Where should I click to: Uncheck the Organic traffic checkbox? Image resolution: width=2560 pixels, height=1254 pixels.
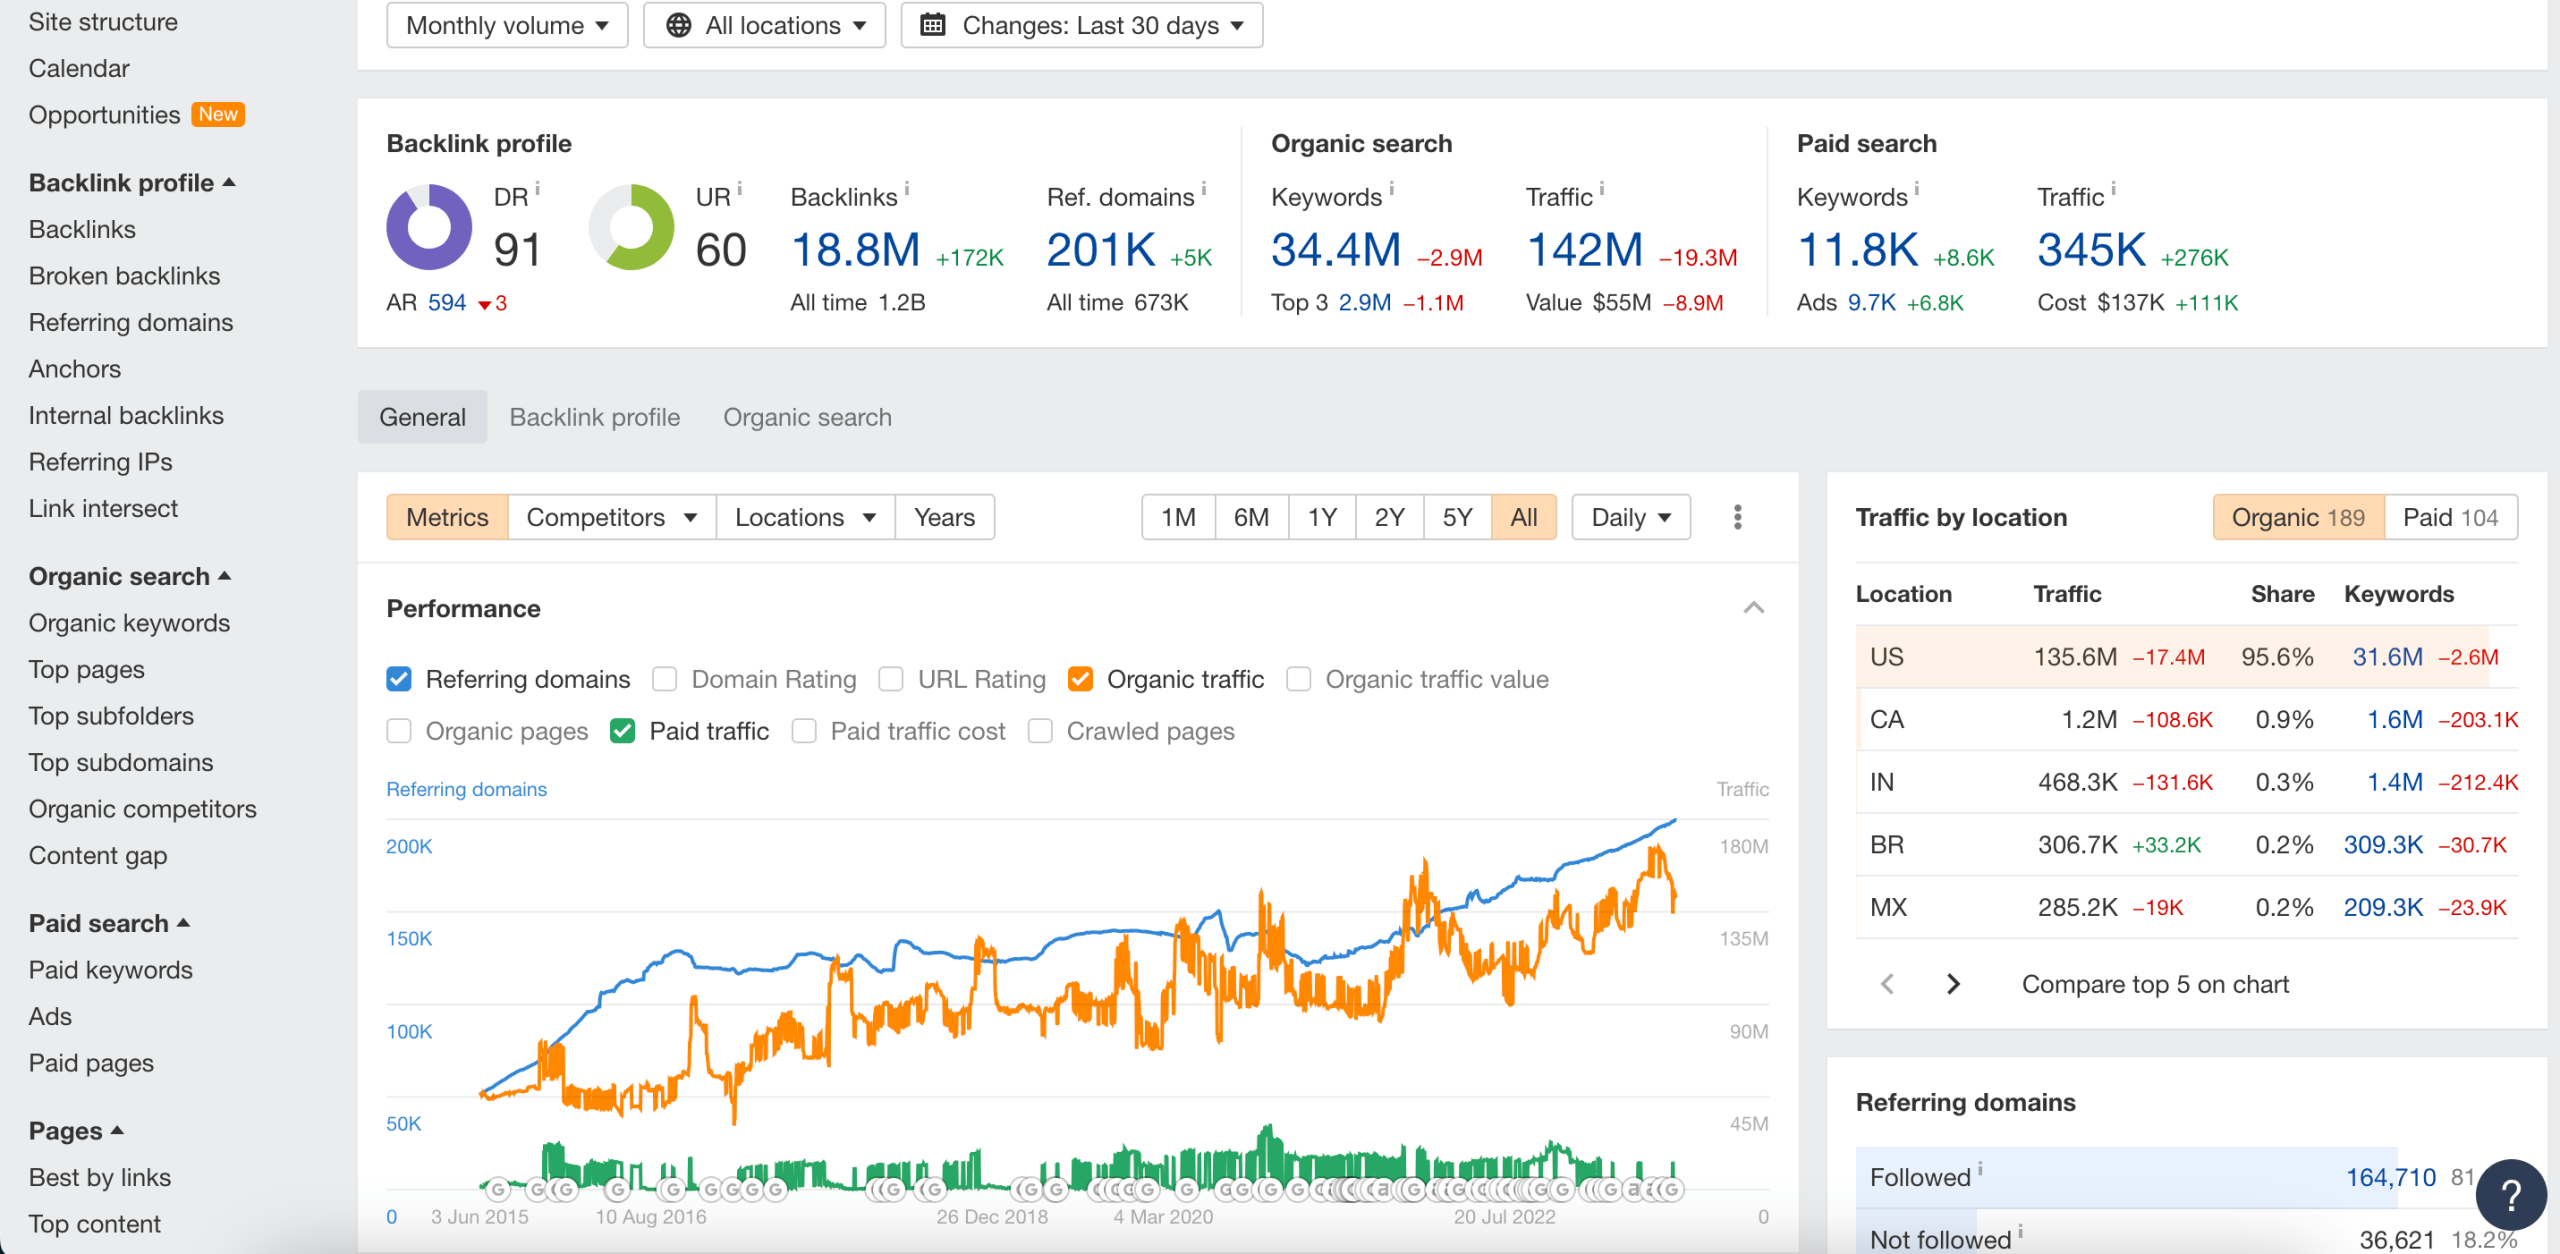[1080, 679]
